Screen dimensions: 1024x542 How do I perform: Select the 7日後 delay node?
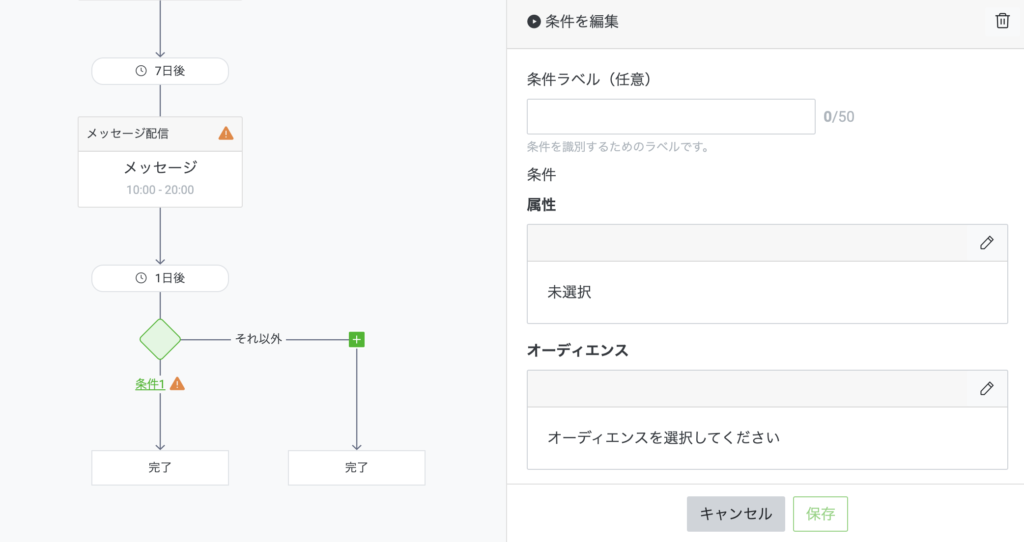pyautogui.click(x=160, y=72)
